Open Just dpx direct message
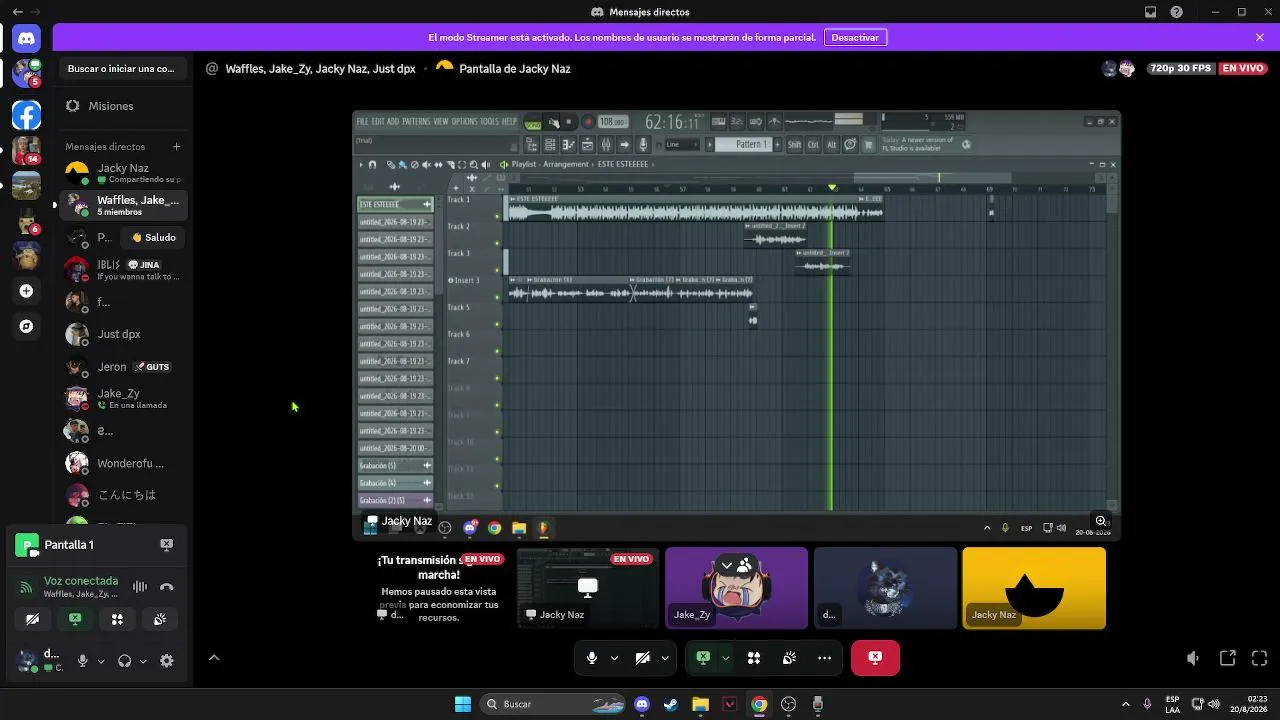Screen dimensions: 1280x720 pyautogui.click(x=122, y=334)
